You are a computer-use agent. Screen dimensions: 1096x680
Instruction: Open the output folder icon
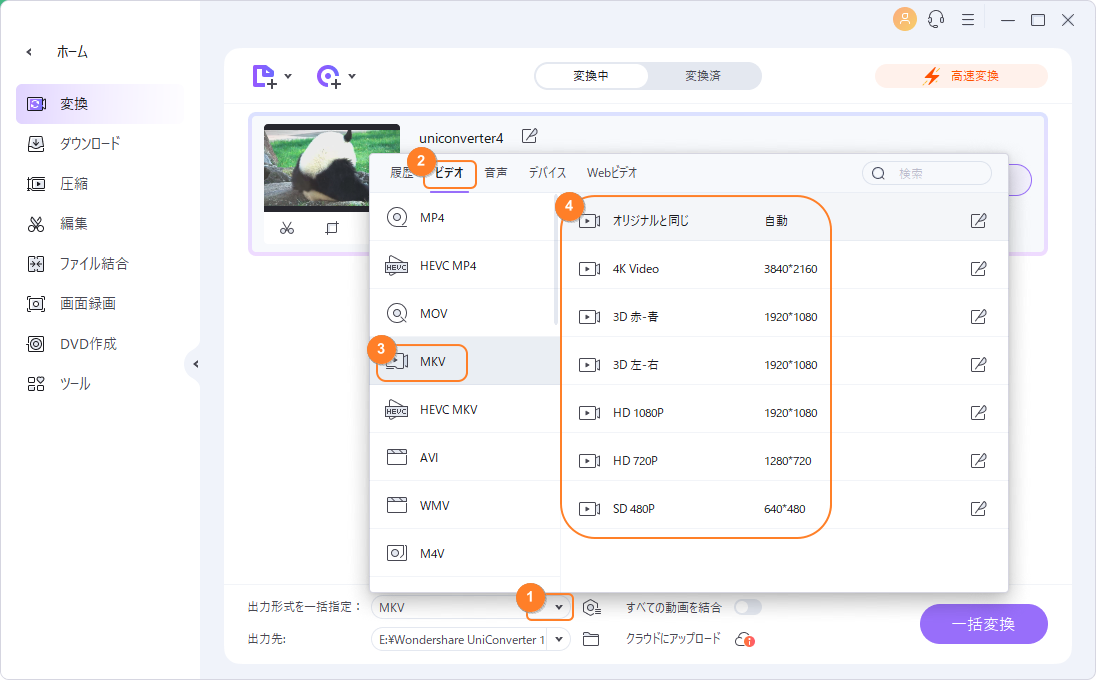click(591, 639)
